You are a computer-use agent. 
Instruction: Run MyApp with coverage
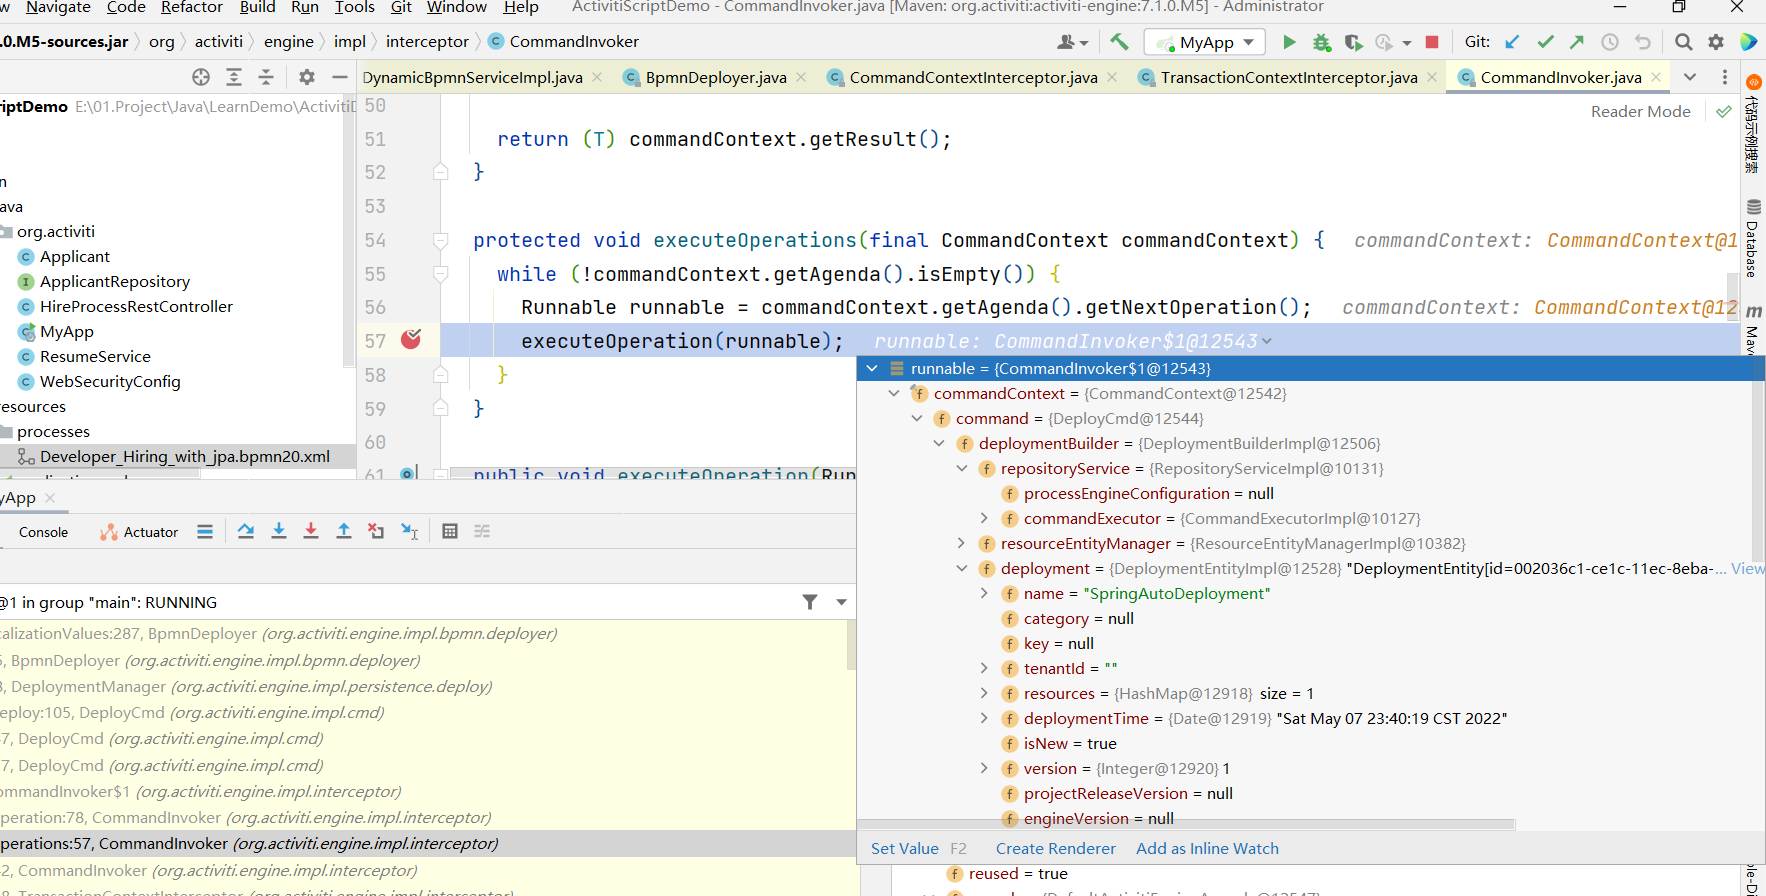[x=1353, y=42]
